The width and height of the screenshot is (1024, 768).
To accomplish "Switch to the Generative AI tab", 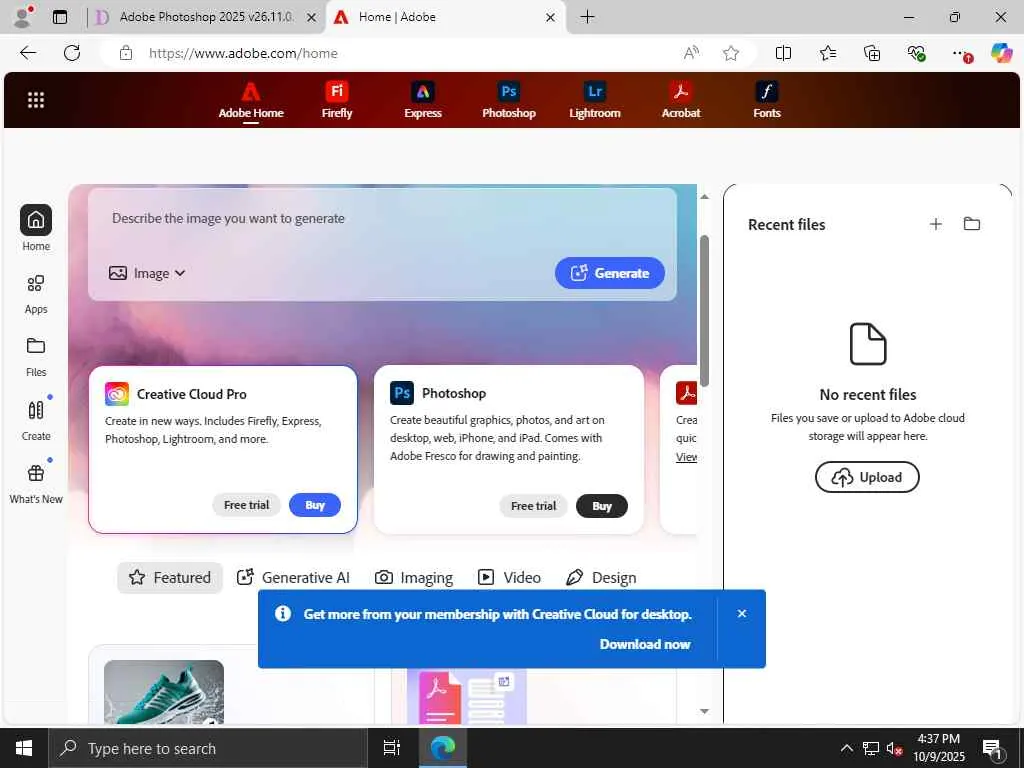I will pos(293,577).
